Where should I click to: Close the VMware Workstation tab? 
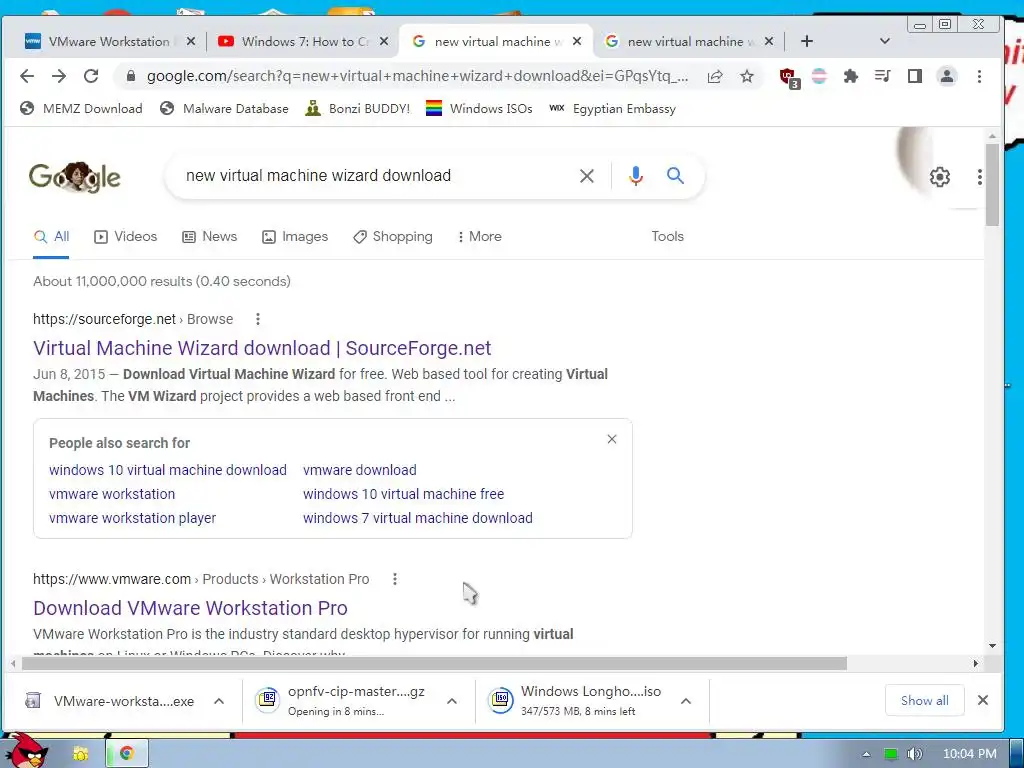coord(191,41)
